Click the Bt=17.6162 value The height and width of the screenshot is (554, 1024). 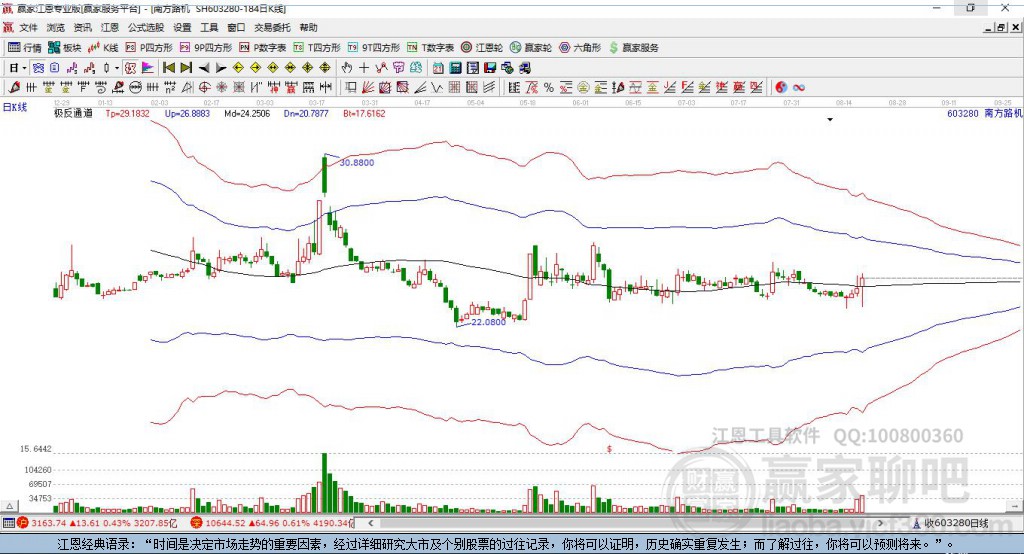(x=364, y=113)
